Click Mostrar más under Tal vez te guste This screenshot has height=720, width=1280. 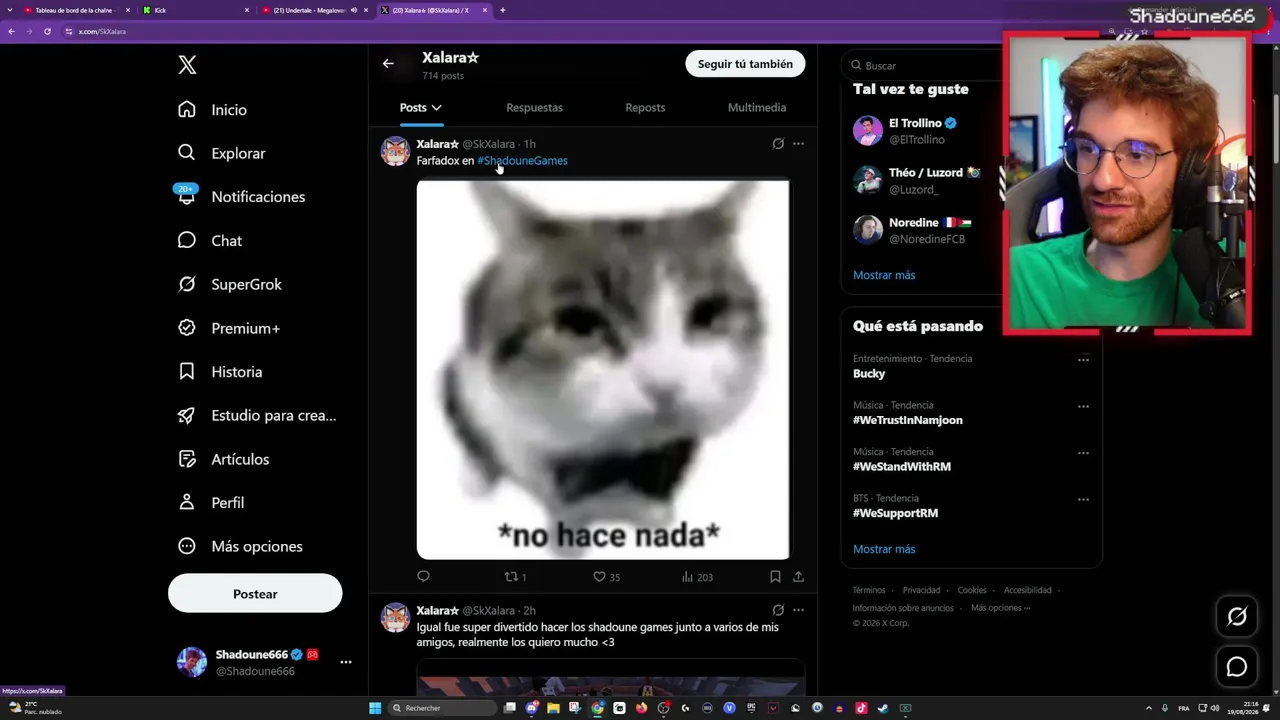coord(884,275)
